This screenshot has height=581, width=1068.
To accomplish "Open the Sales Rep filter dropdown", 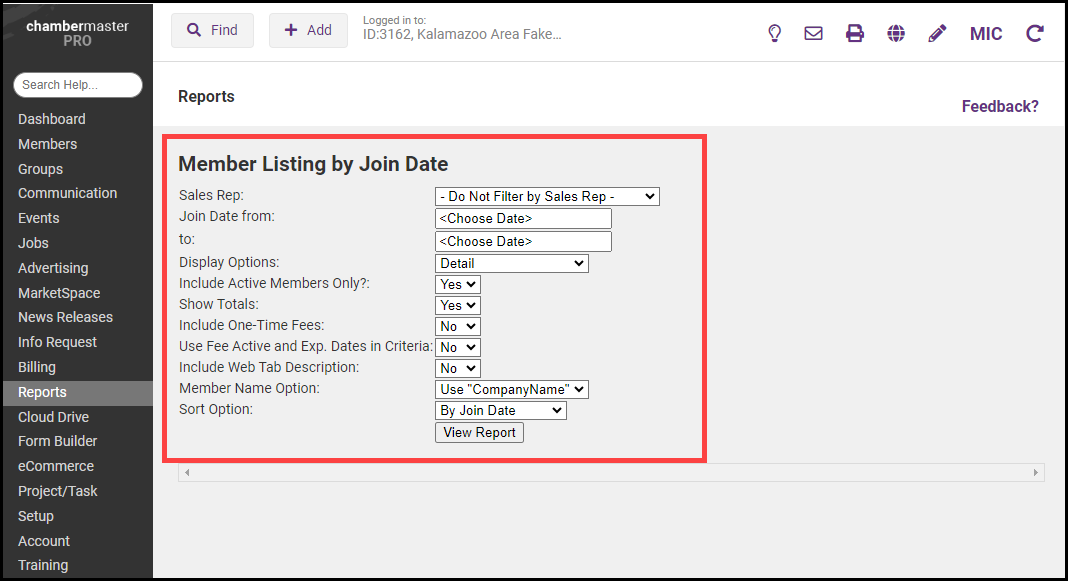I will [x=547, y=197].
